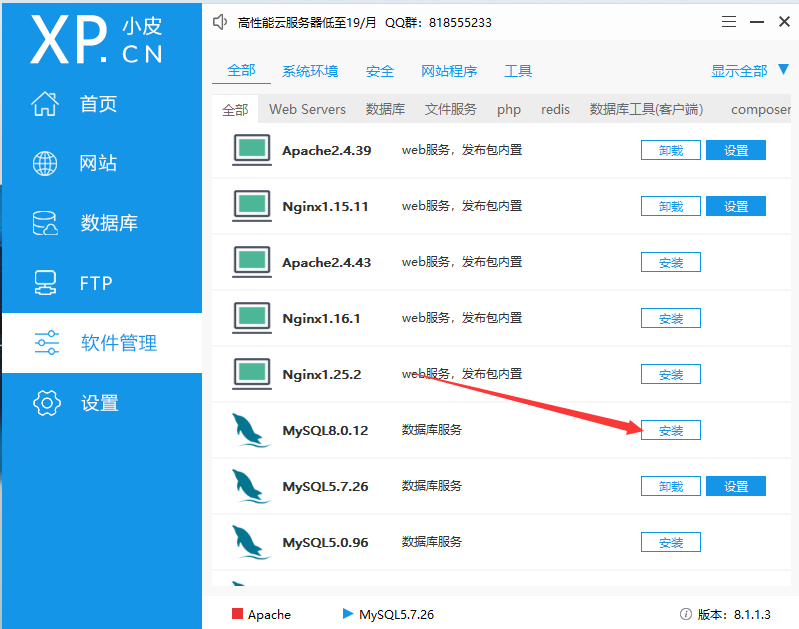Open 设置 for Apache2.4.39
Screen dimensions: 799x629
point(736,150)
